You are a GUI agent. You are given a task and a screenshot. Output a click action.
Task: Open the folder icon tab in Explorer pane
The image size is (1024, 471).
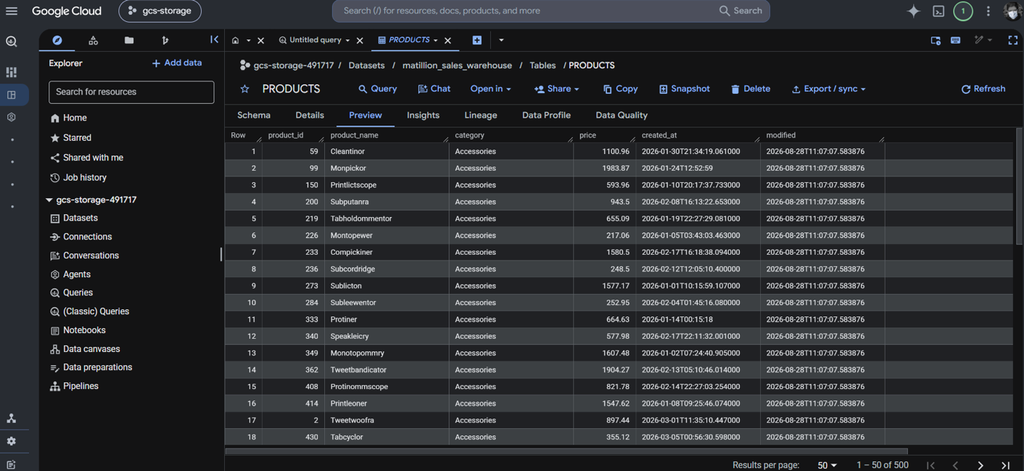coord(129,40)
